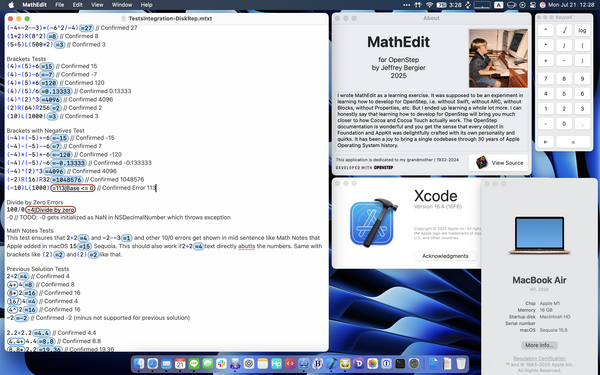
Task: Click the document icon in MathEdit title bar
Action: (x=124, y=18)
